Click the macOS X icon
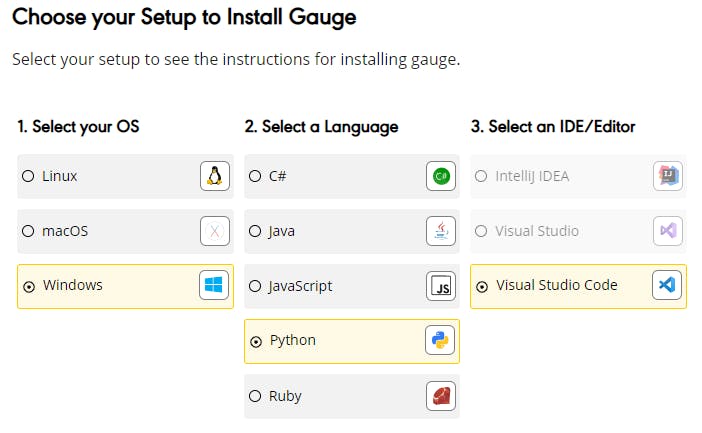The height and width of the screenshot is (433, 702). (x=213, y=231)
